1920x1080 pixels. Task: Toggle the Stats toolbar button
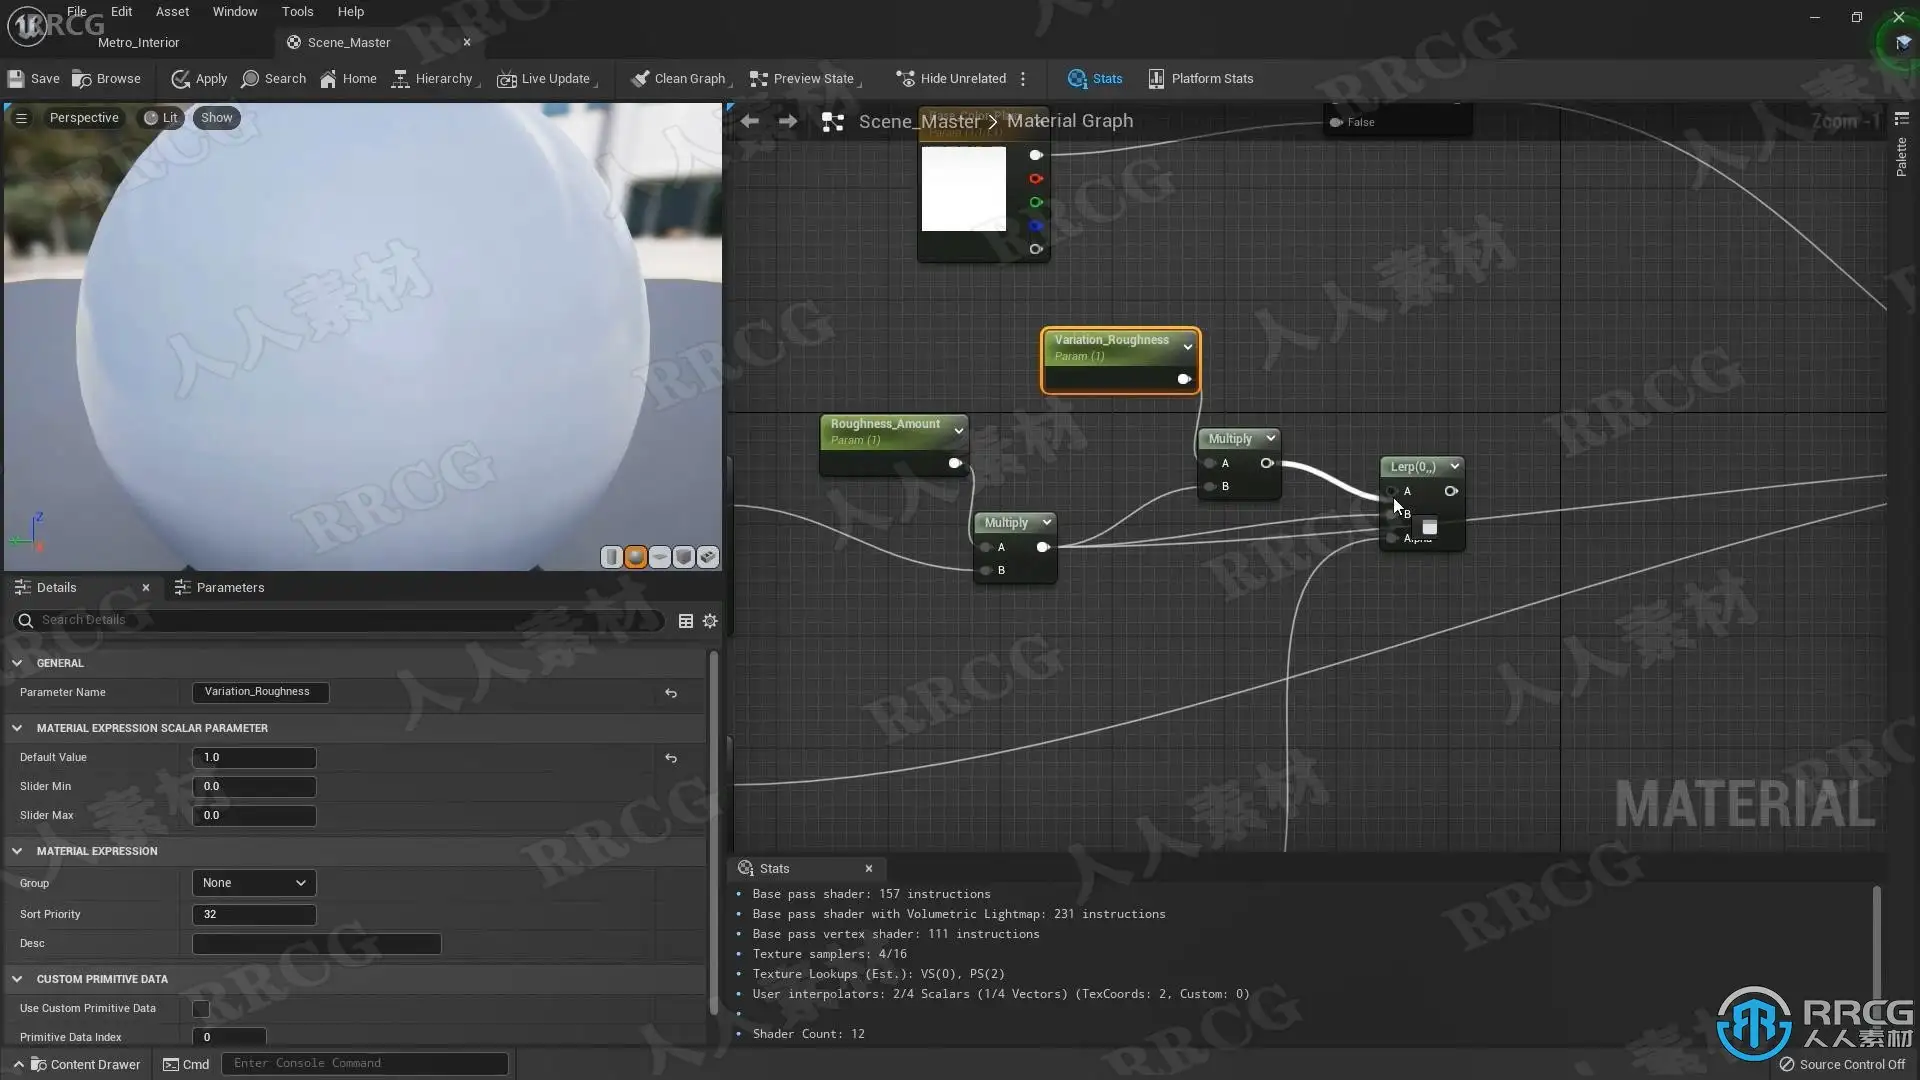pyautogui.click(x=1095, y=79)
